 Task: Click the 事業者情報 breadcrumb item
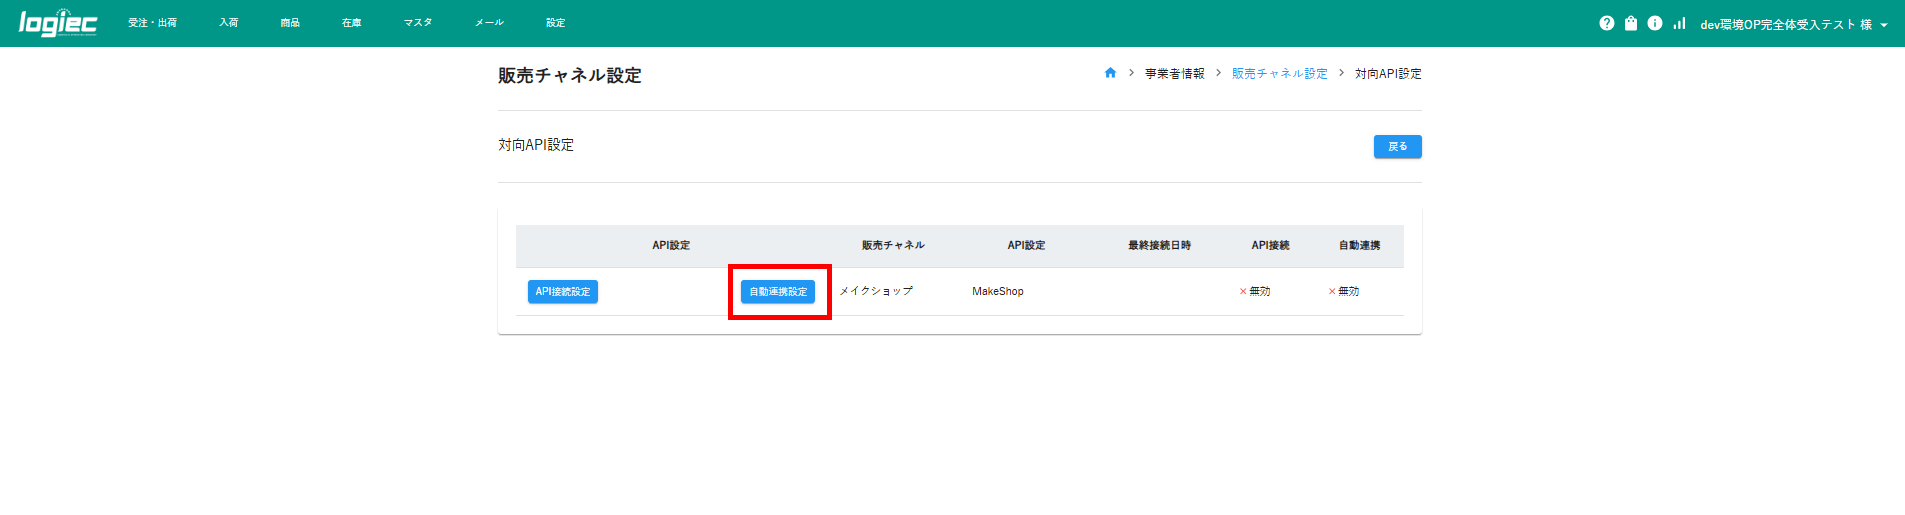click(1174, 74)
